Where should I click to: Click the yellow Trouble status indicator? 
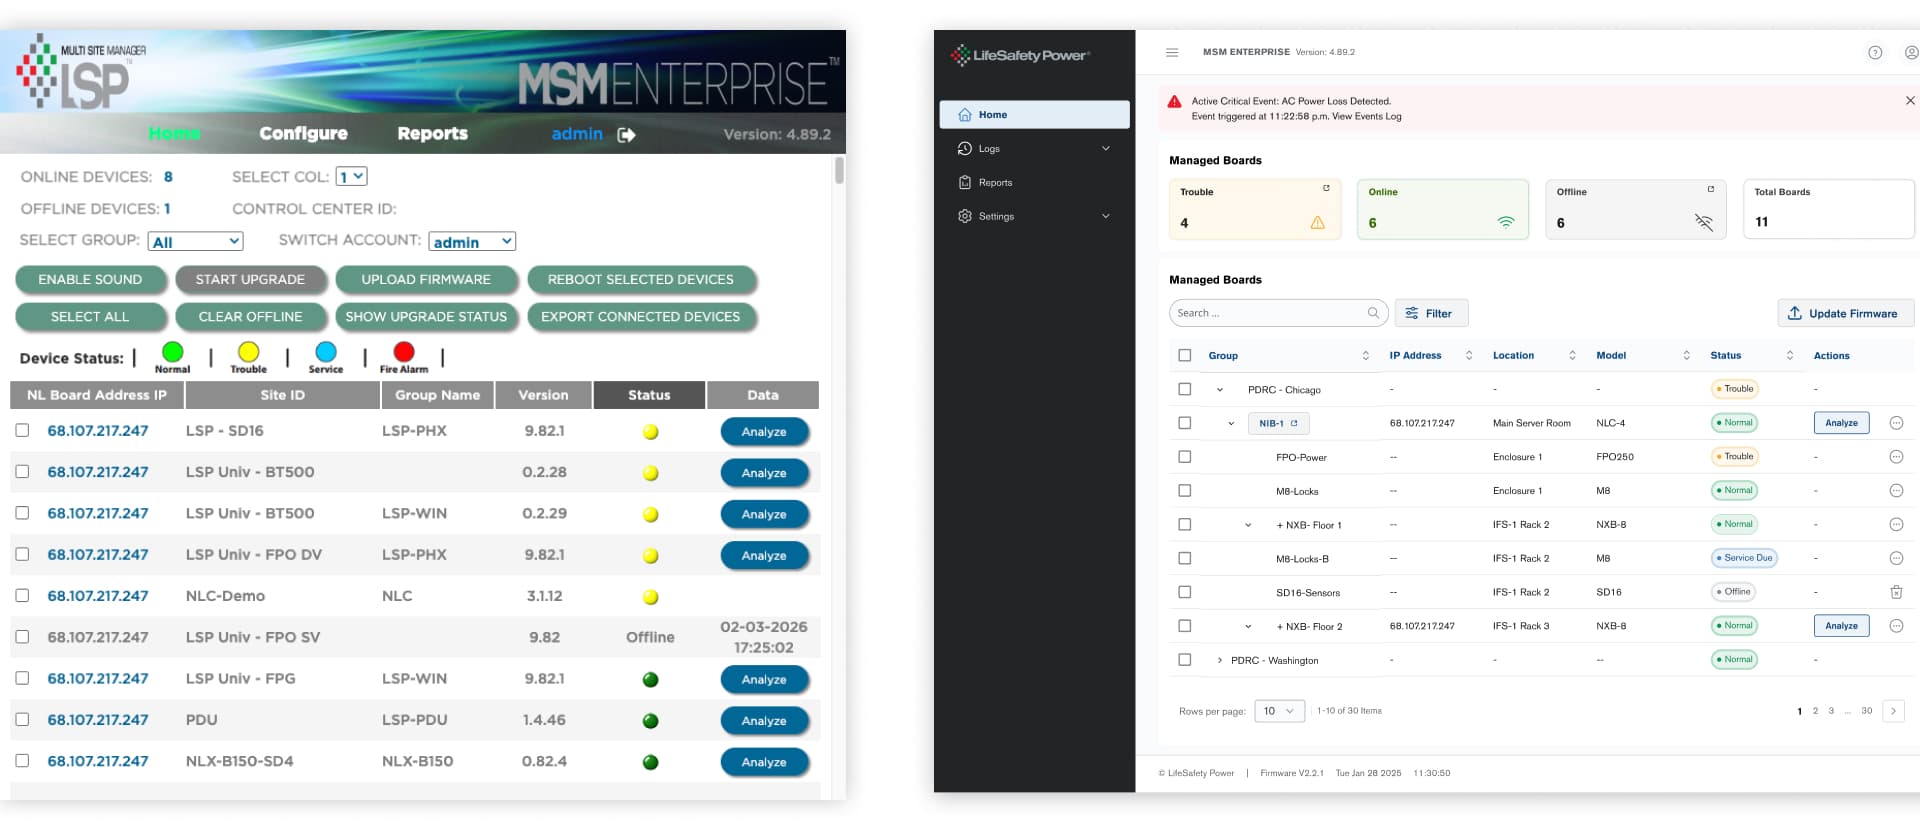[x=248, y=352]
